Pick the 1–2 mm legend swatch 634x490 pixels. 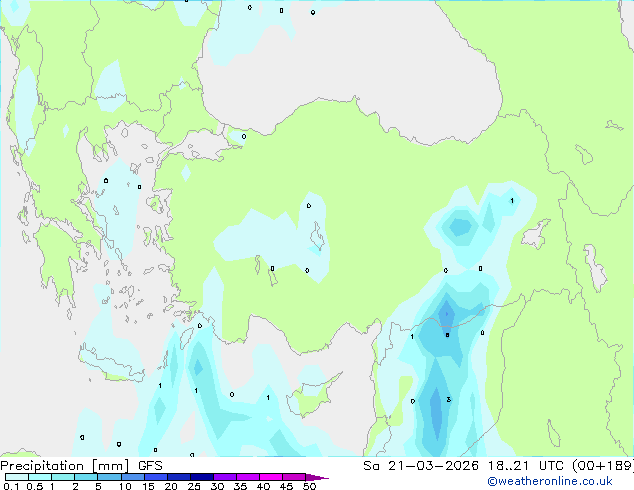[x=63, y=477]
